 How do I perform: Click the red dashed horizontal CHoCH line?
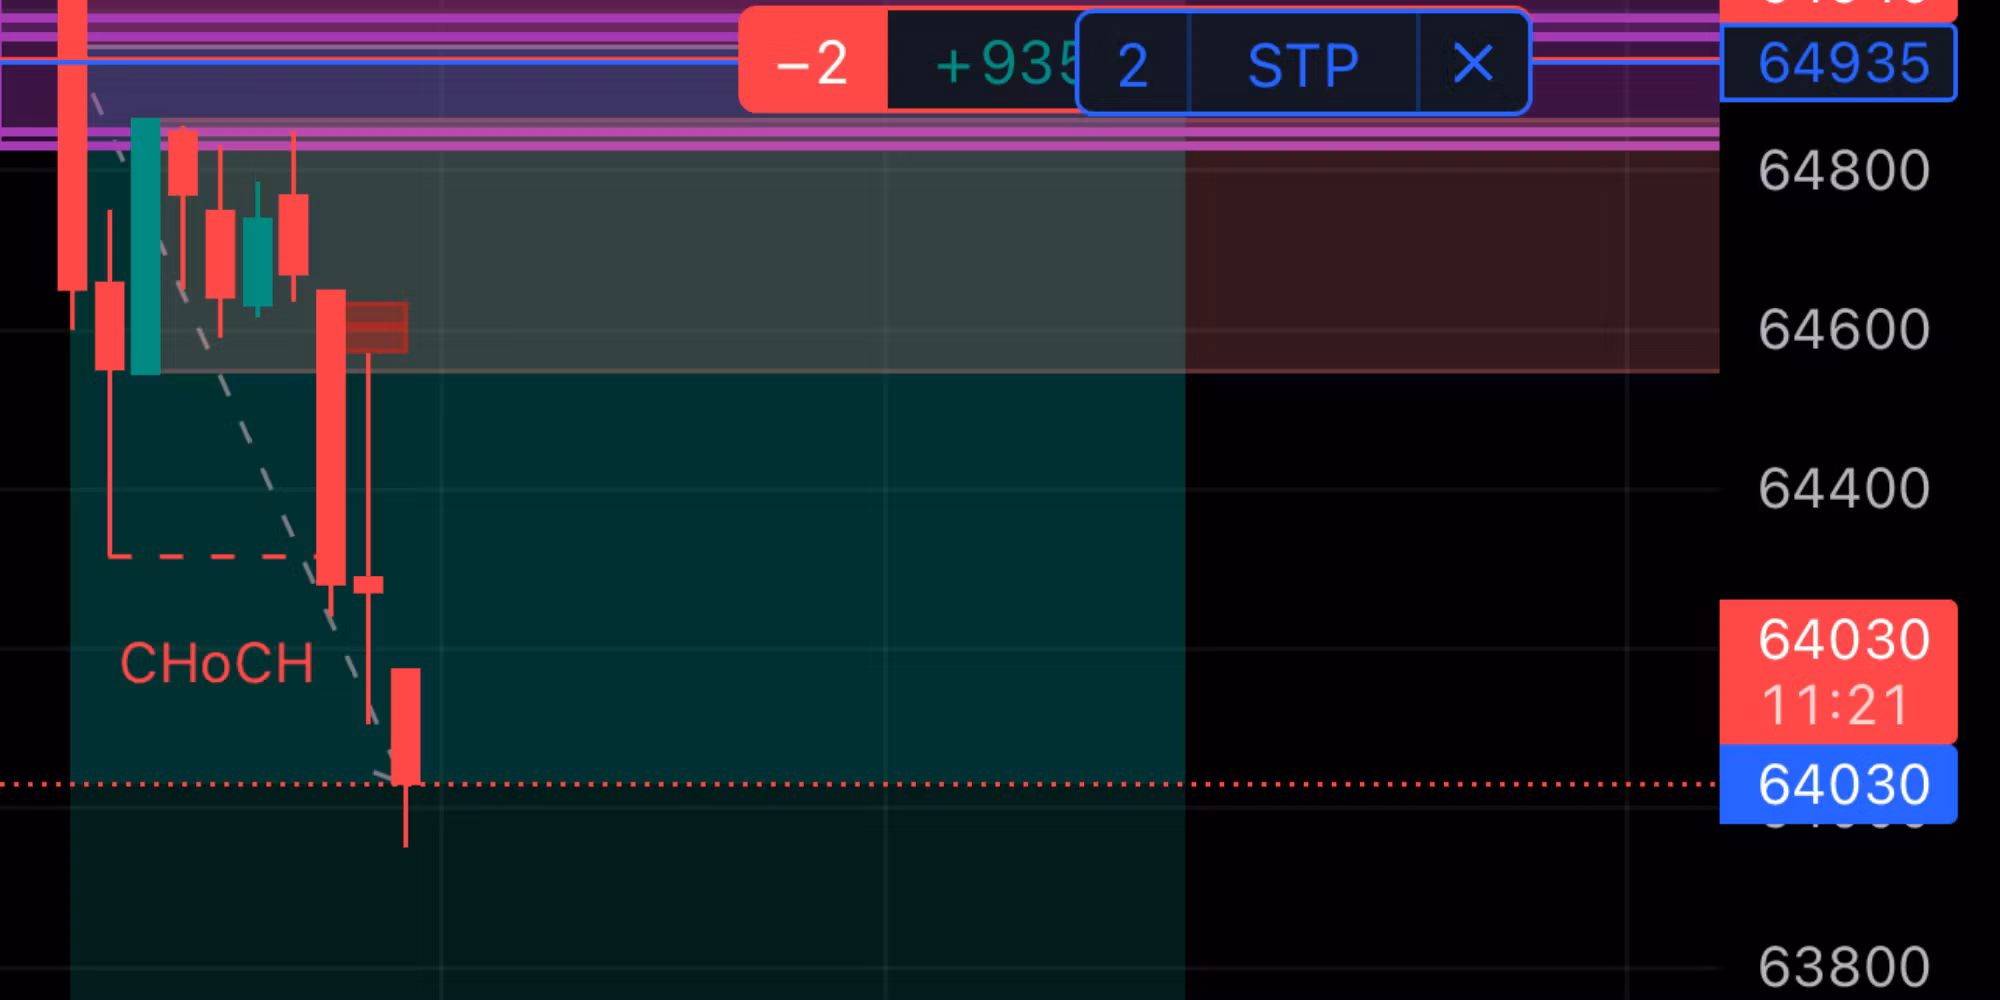tap(210, 555)
